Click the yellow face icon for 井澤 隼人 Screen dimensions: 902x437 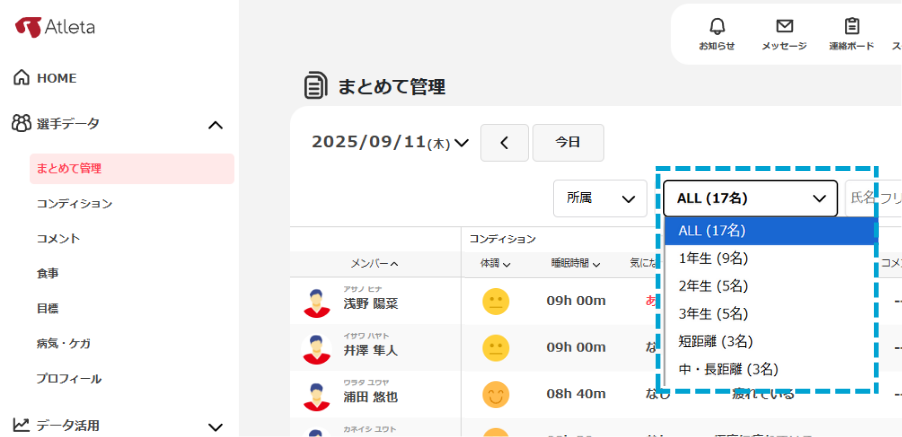pyautogui.click(x=495, y=348)
